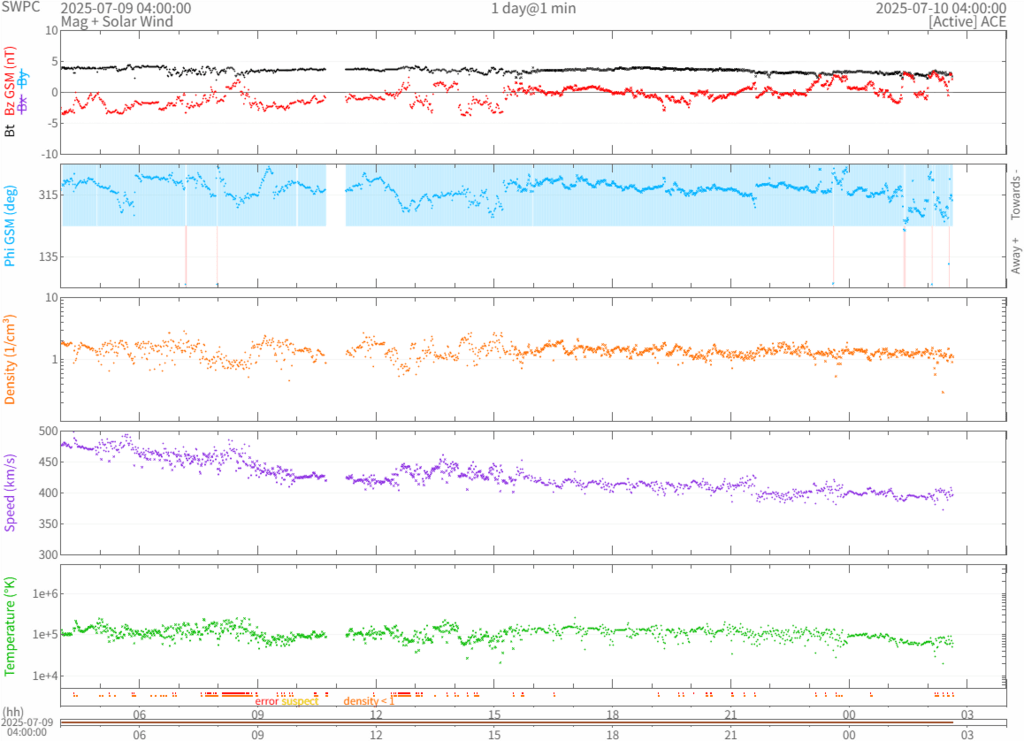Click the Temperature (°K) axis label

[x=10, y=625]
